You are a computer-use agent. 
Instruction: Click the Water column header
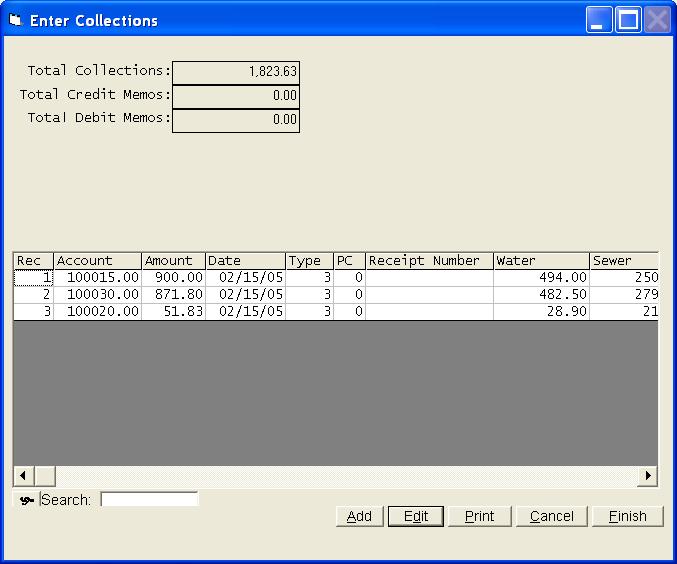pyautogui.click(x=540, y=261)
